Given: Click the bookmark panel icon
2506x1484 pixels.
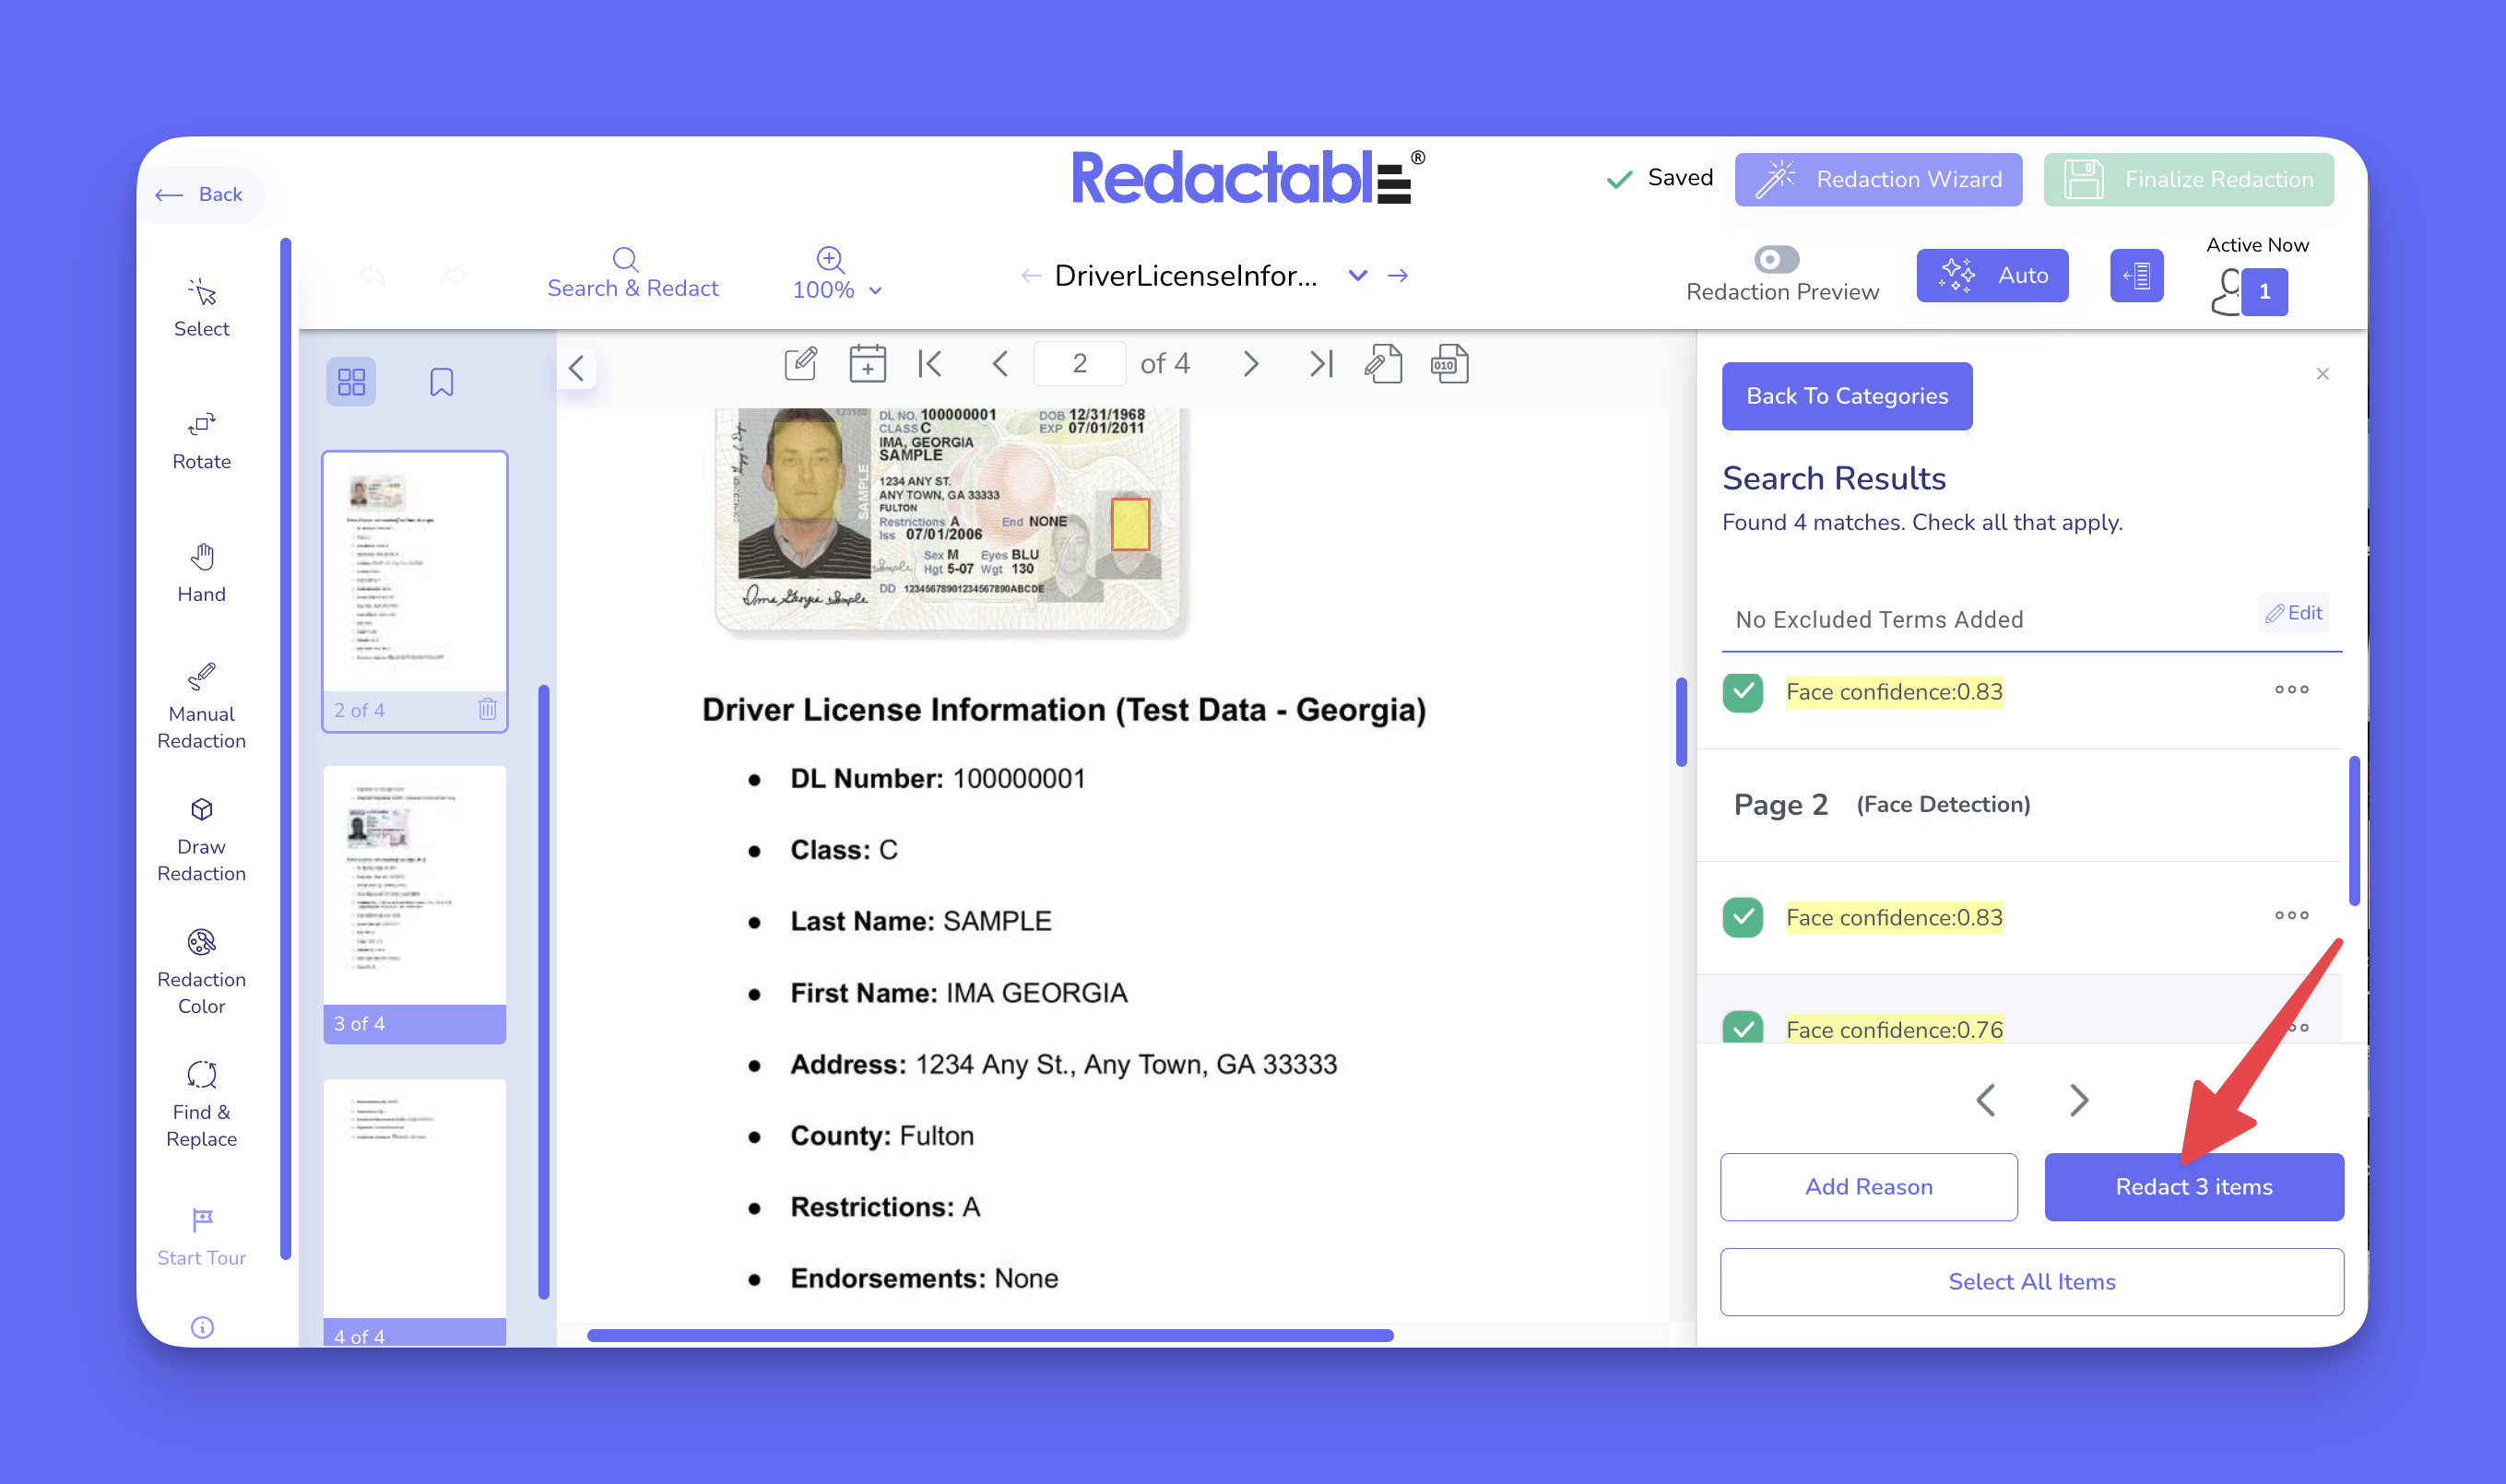Looking at the screenshot, I should coord(441,382).
